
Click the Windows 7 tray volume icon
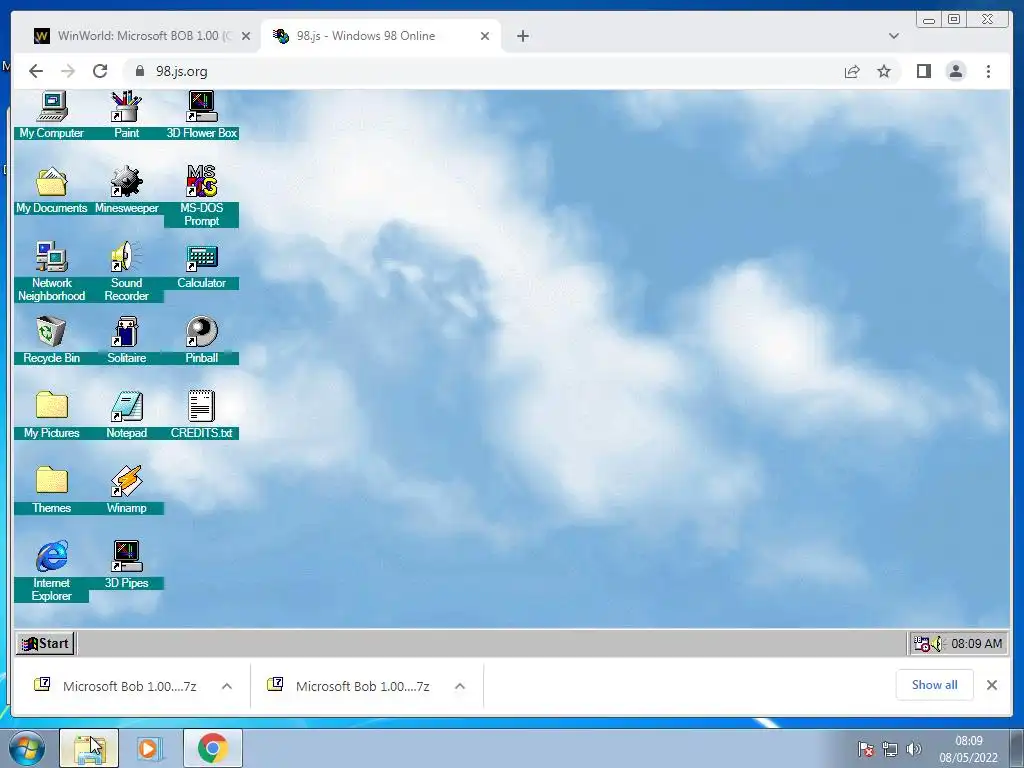pos(914,749)
